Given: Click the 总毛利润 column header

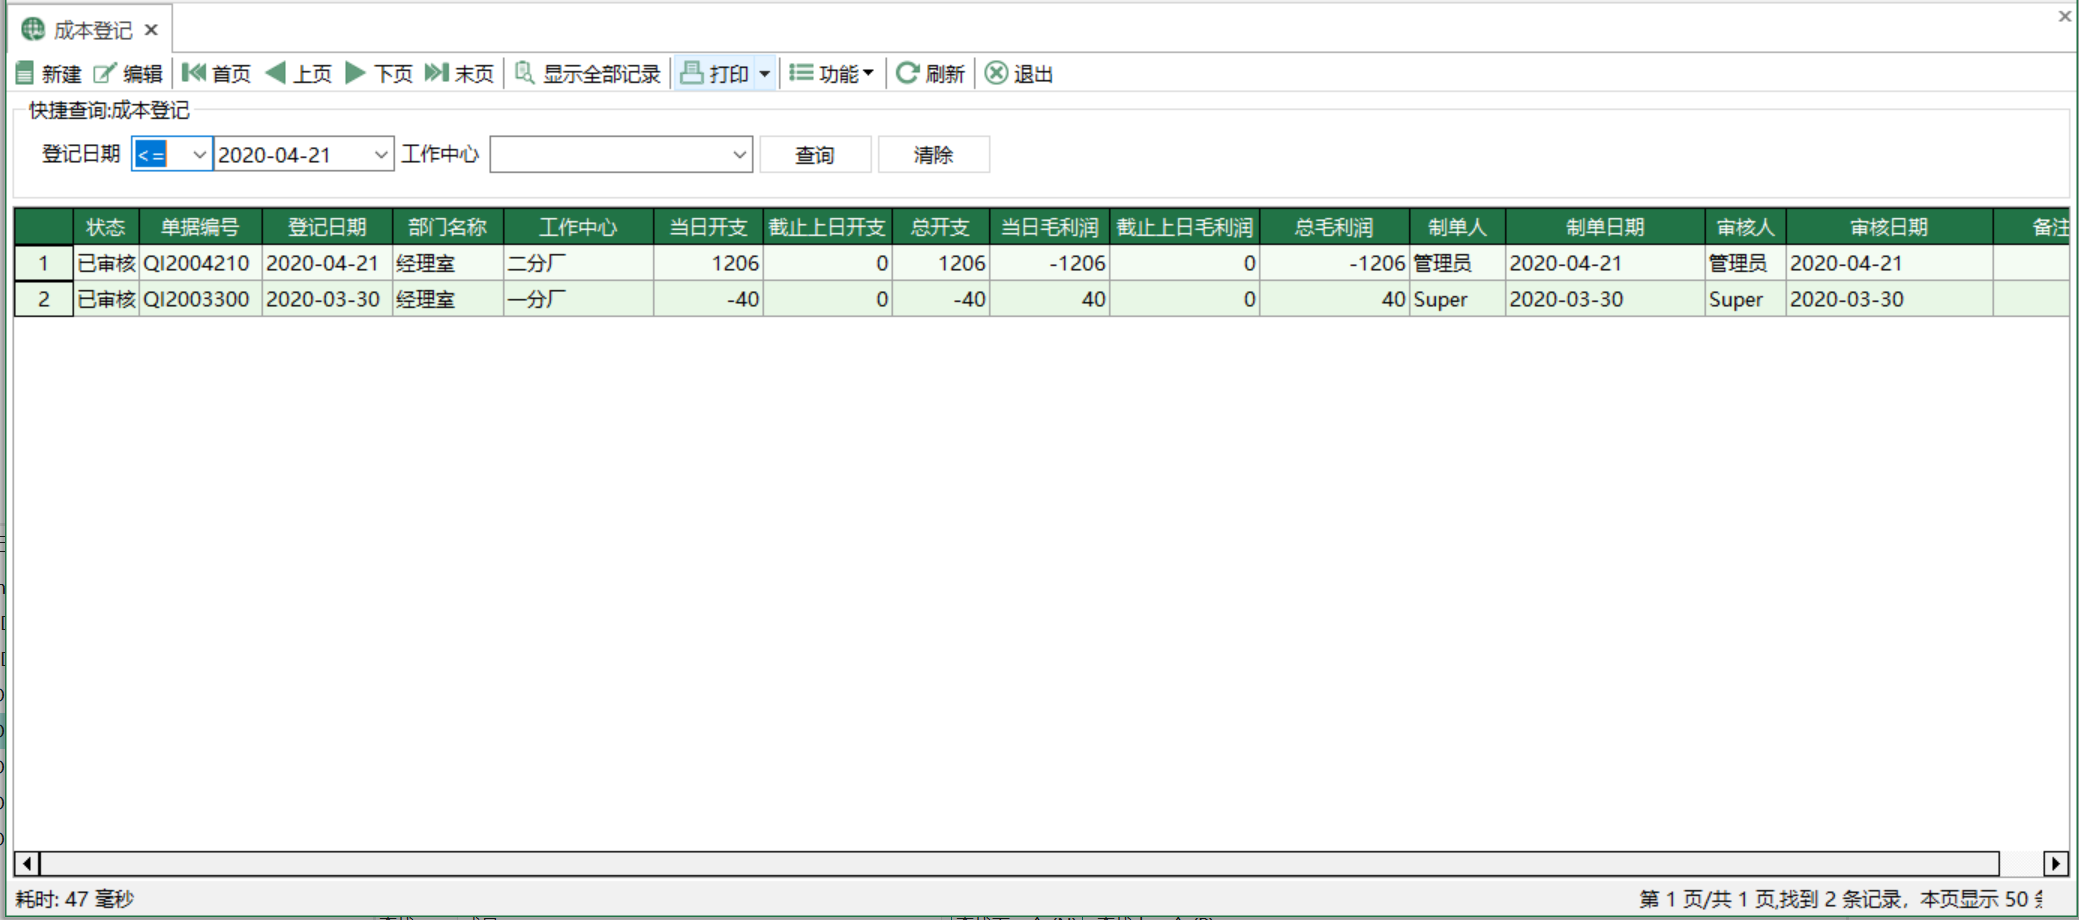Looking at the screenshot, I should pyautogui.click(x=1334, y=227).
